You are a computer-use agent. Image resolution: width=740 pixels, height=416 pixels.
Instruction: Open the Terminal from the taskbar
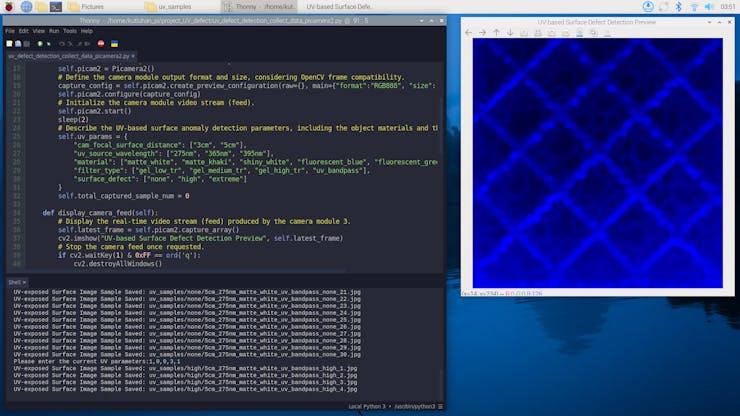[x=56, y=7]
